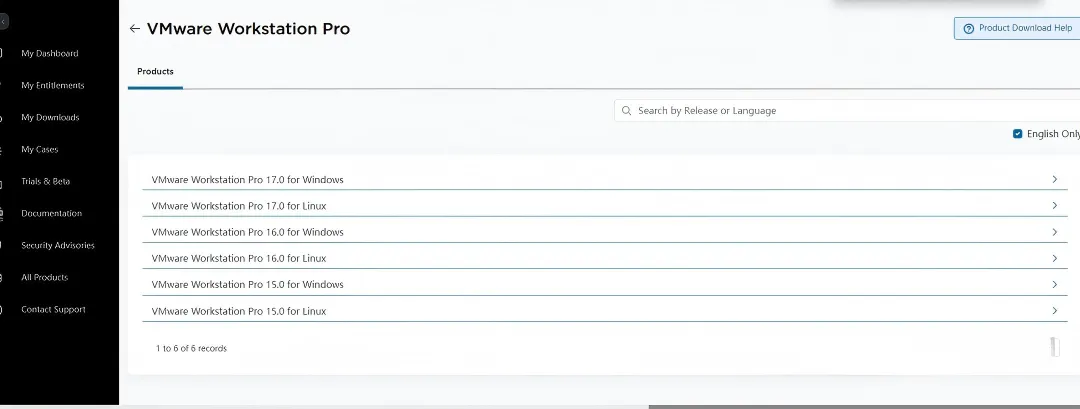Open All Products in sidebar

[44, 277]
